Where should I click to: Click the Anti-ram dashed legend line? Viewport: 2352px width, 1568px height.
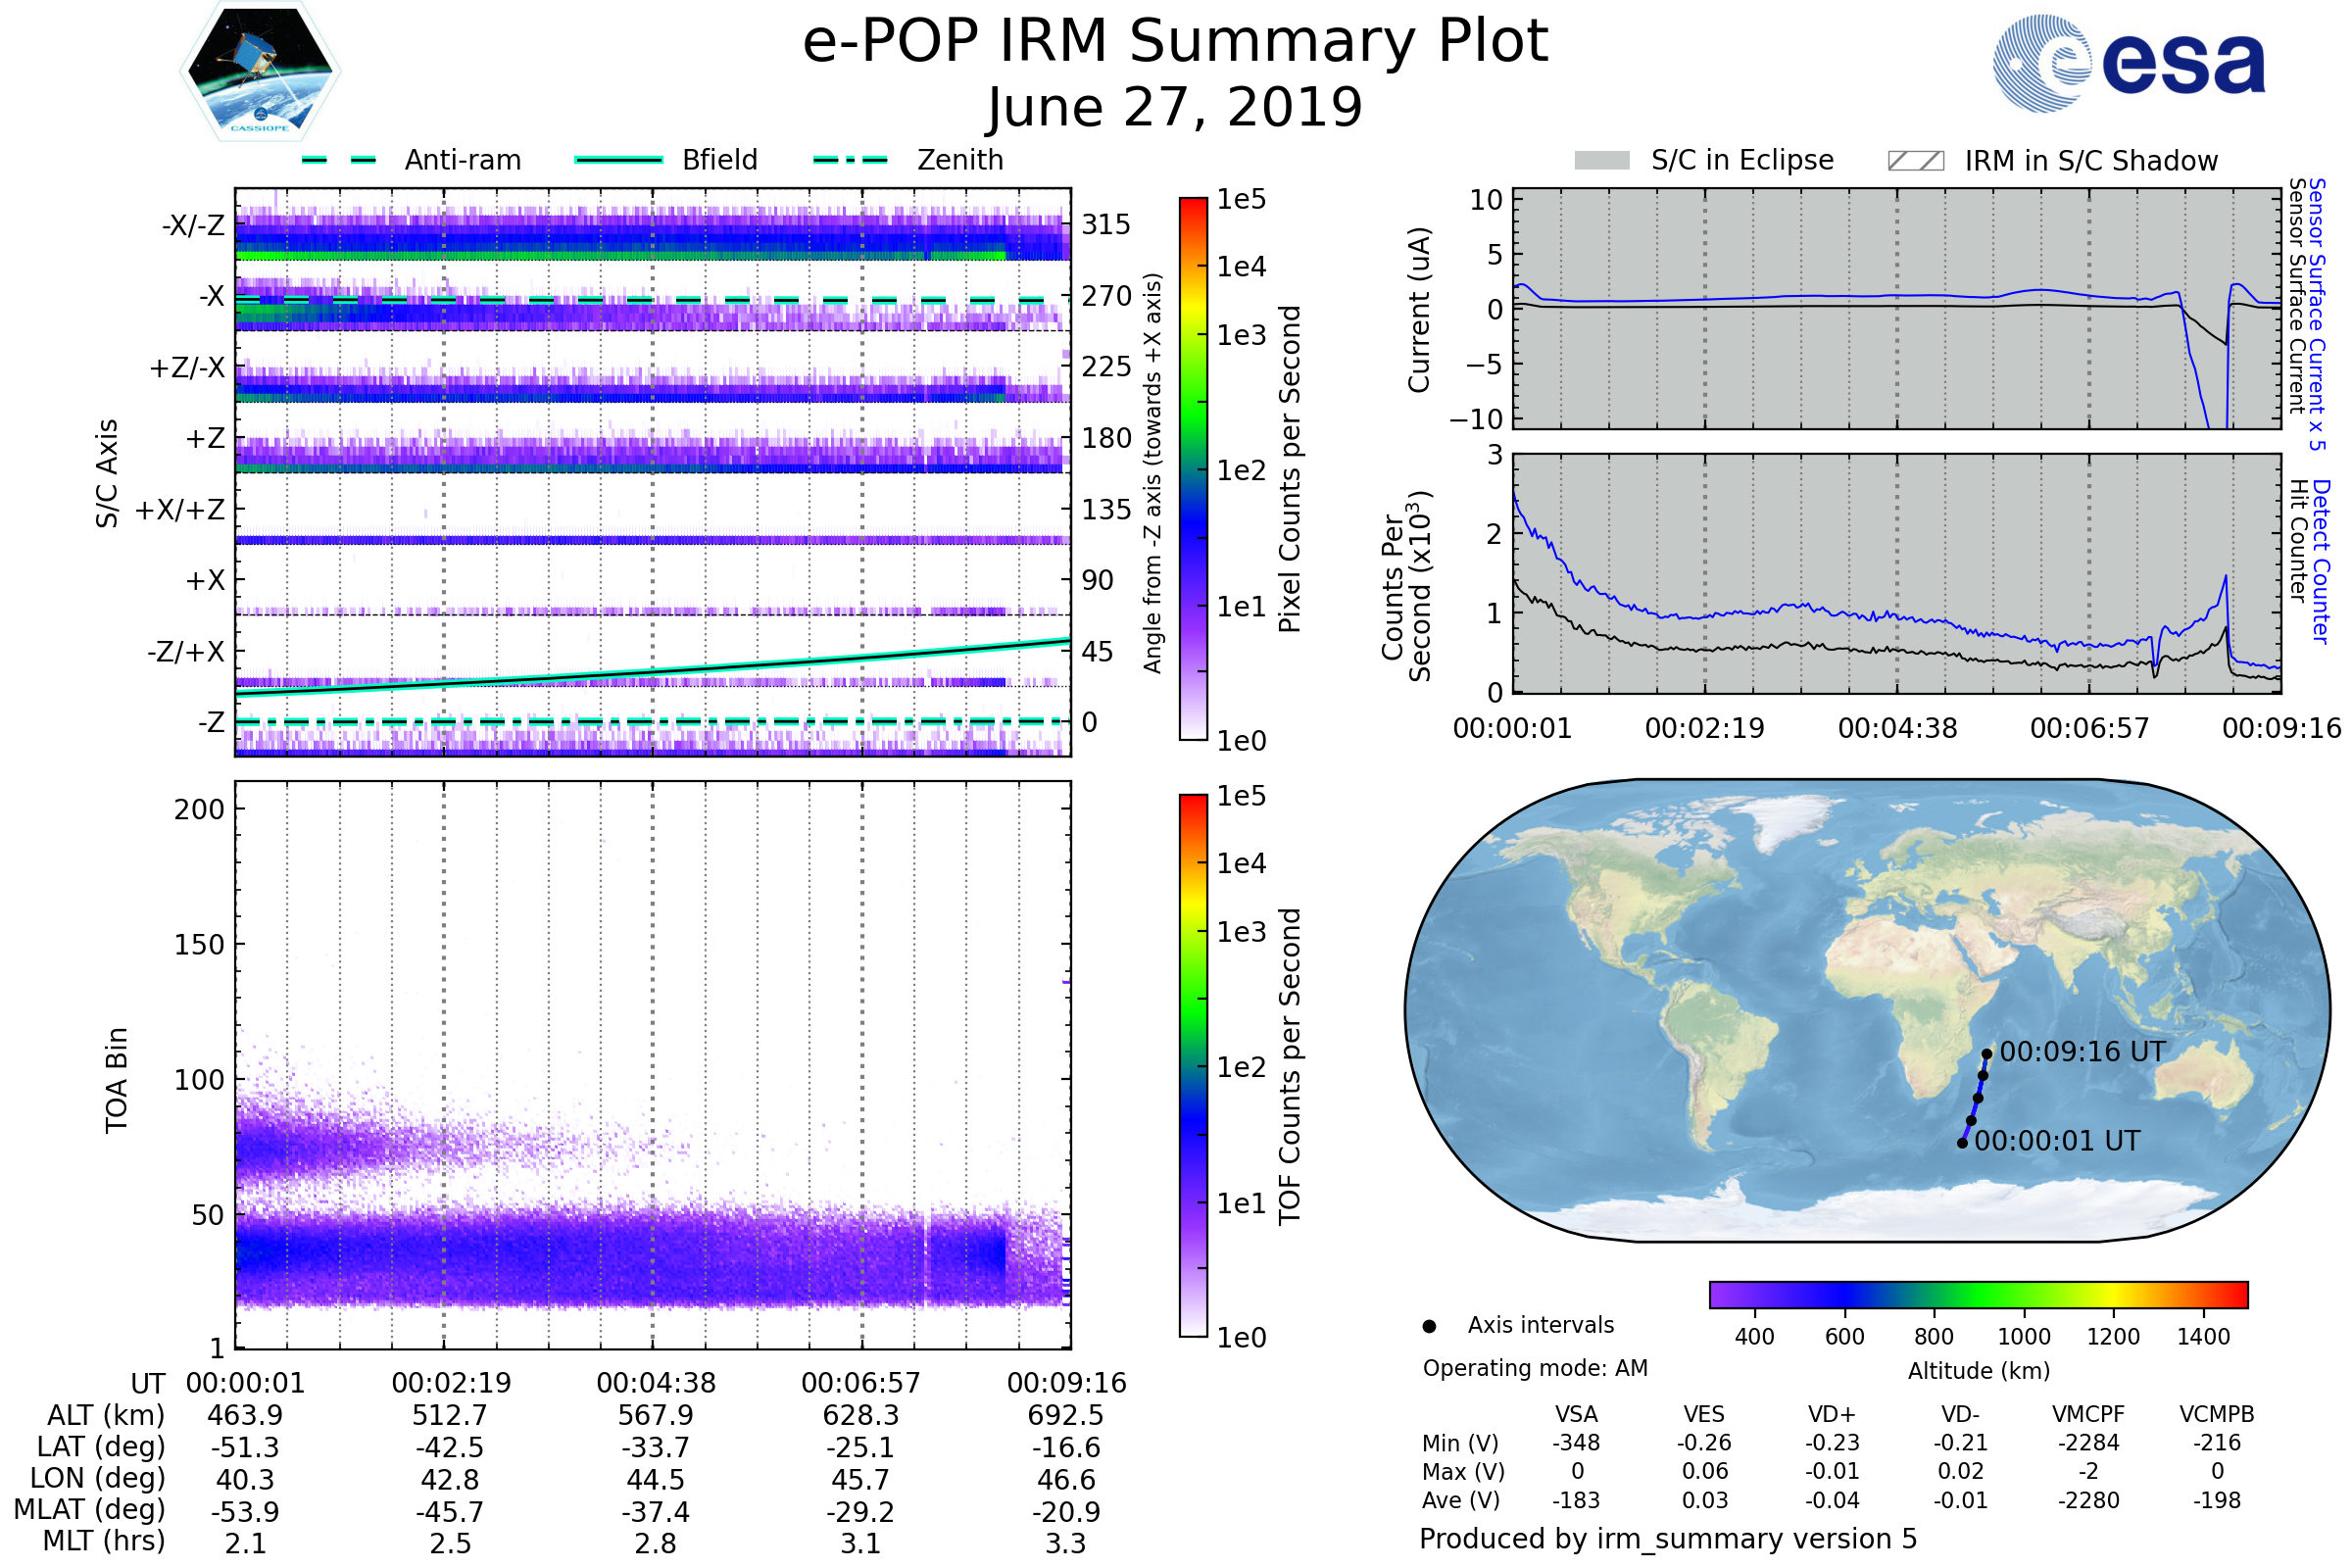[340, 160]
